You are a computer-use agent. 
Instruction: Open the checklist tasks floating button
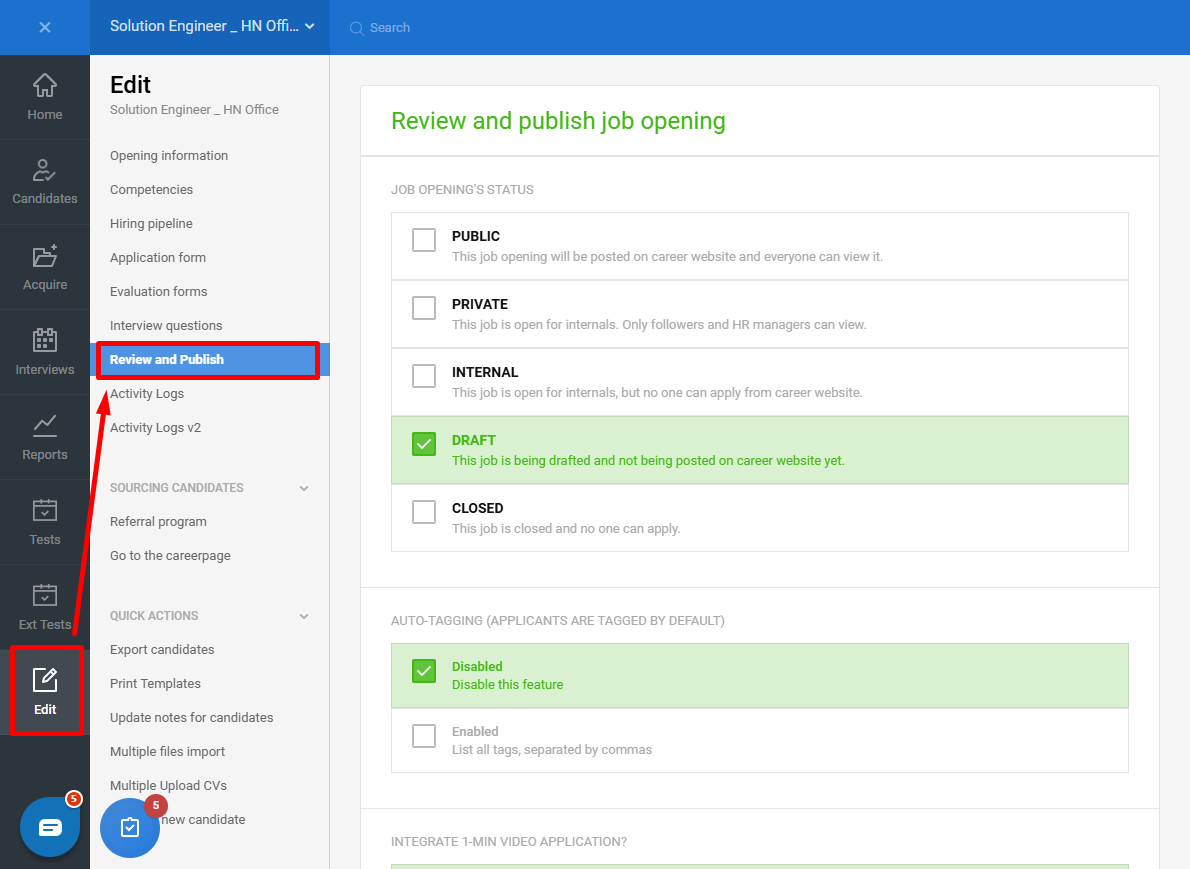click(x=130, y=827)
